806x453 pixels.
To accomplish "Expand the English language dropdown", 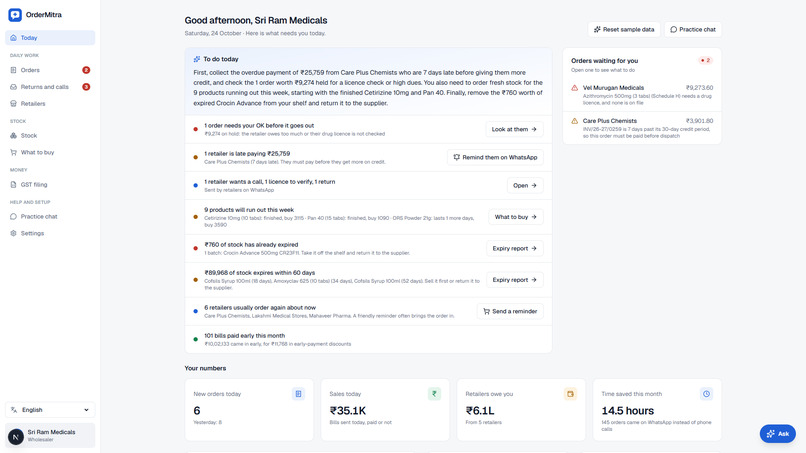I will coord(50,410).
